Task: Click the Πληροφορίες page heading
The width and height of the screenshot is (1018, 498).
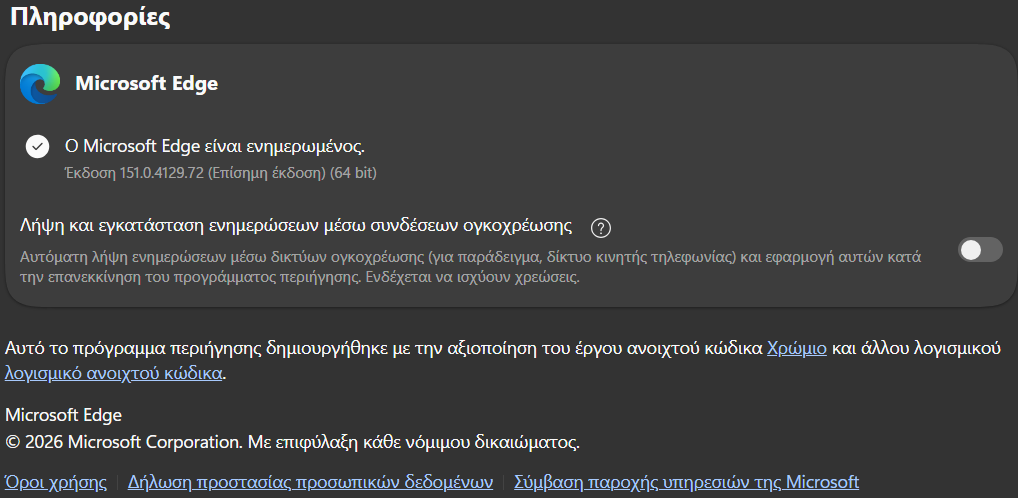Action: (x=90, y=17)
